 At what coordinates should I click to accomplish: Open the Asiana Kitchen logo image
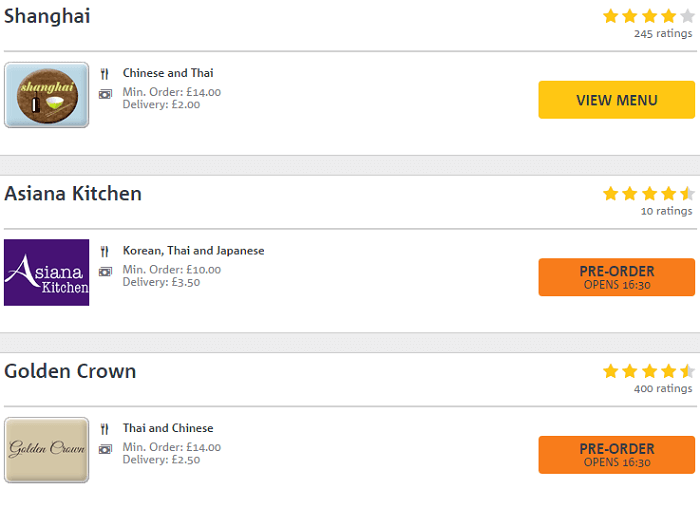[46, 272]
